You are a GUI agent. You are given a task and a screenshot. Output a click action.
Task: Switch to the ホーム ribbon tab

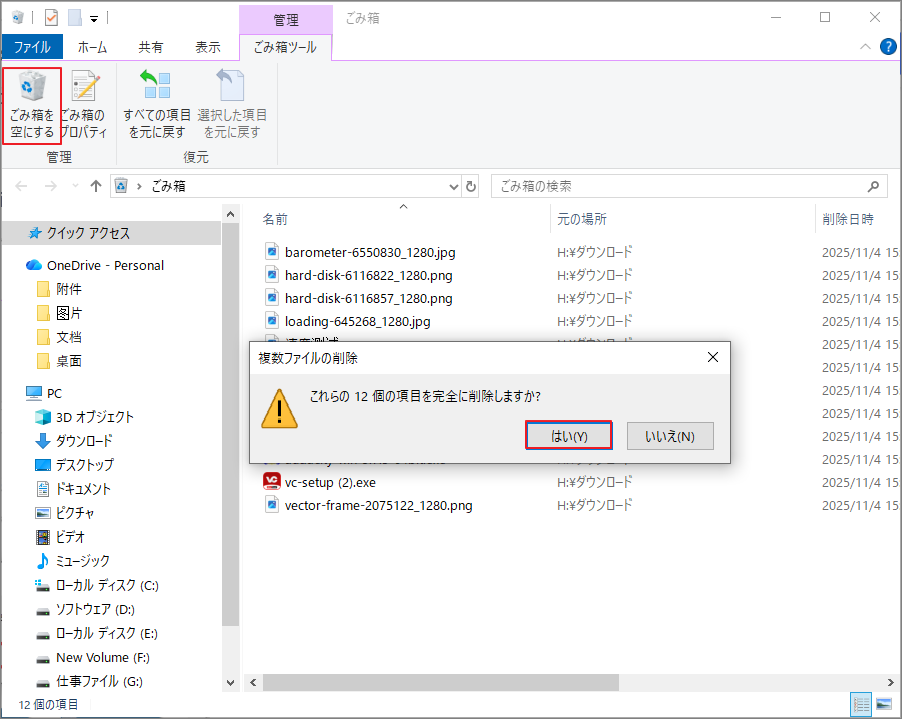tap(93, 47)
